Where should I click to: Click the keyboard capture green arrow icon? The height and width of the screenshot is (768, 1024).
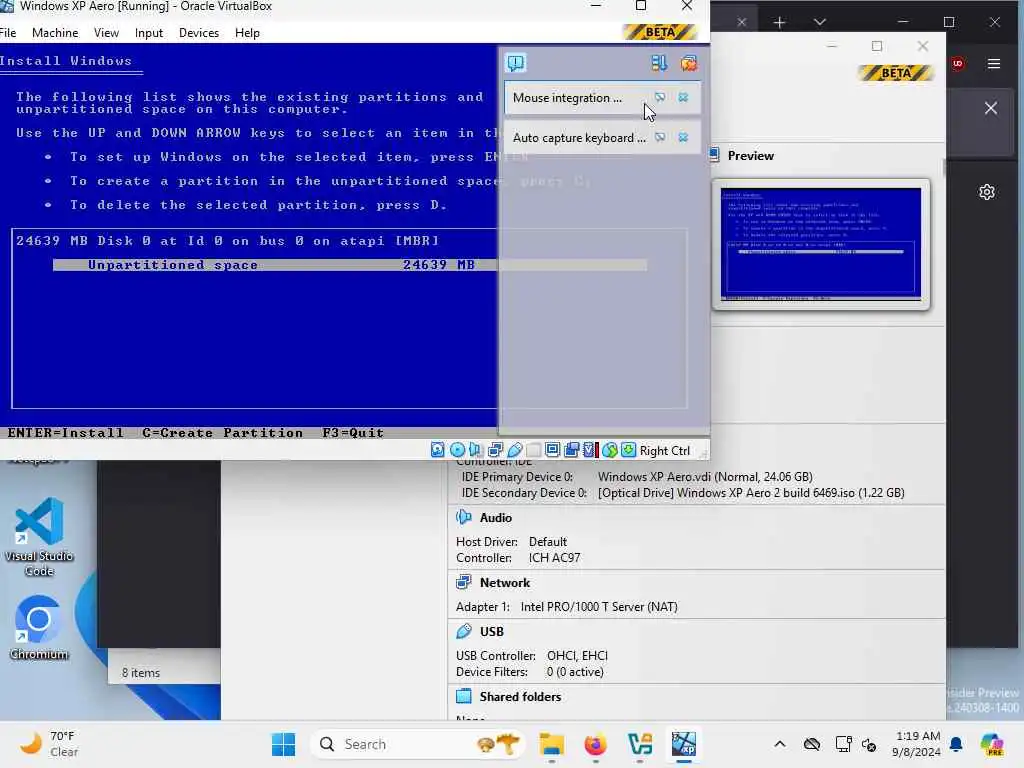(628, 450)
